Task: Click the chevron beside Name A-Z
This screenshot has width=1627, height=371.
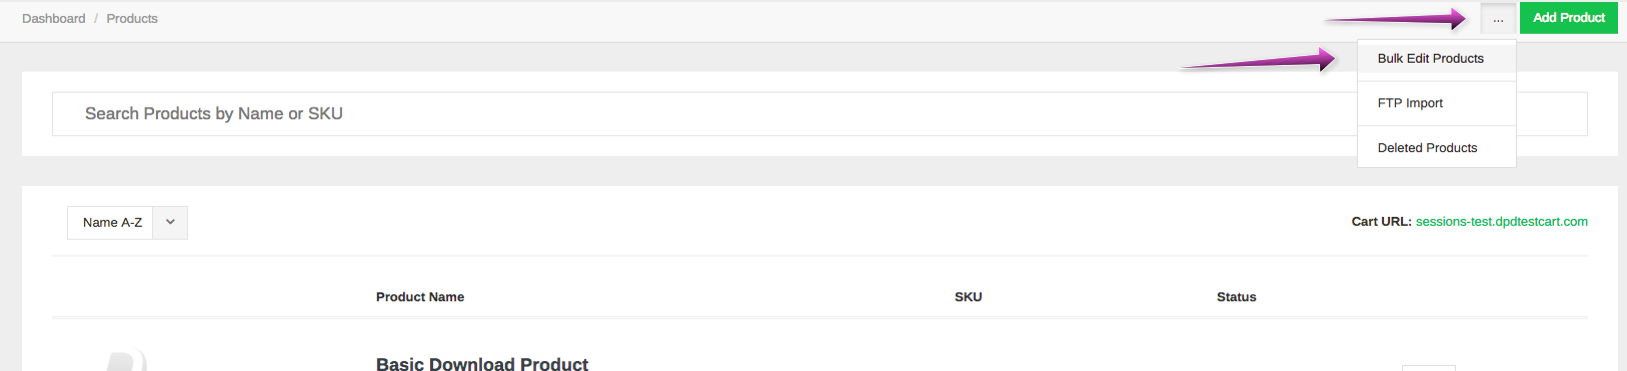Action: [170, 222]
